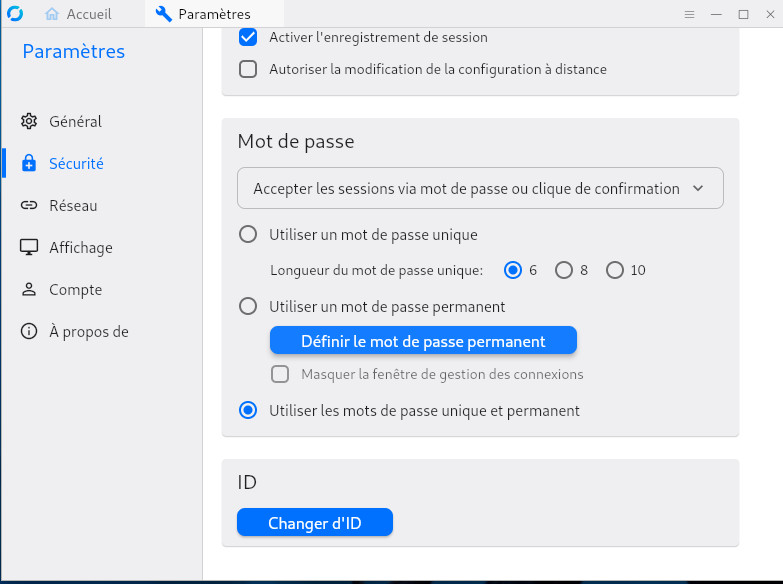Enable Autoriser la modification de la configuration à distance
Screen dimensions: 783x584
(248, 70)
